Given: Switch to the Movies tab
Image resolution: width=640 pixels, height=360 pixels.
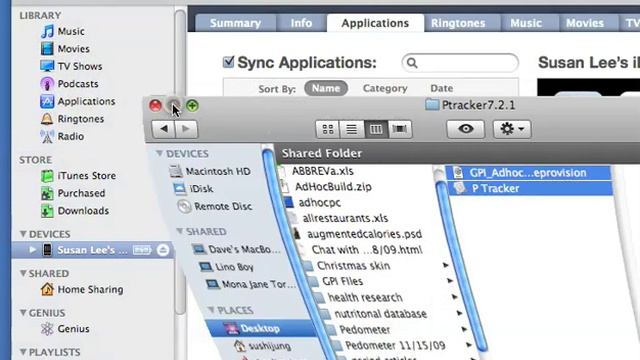Looking at the screenshot, I should [x=584, y=23].
